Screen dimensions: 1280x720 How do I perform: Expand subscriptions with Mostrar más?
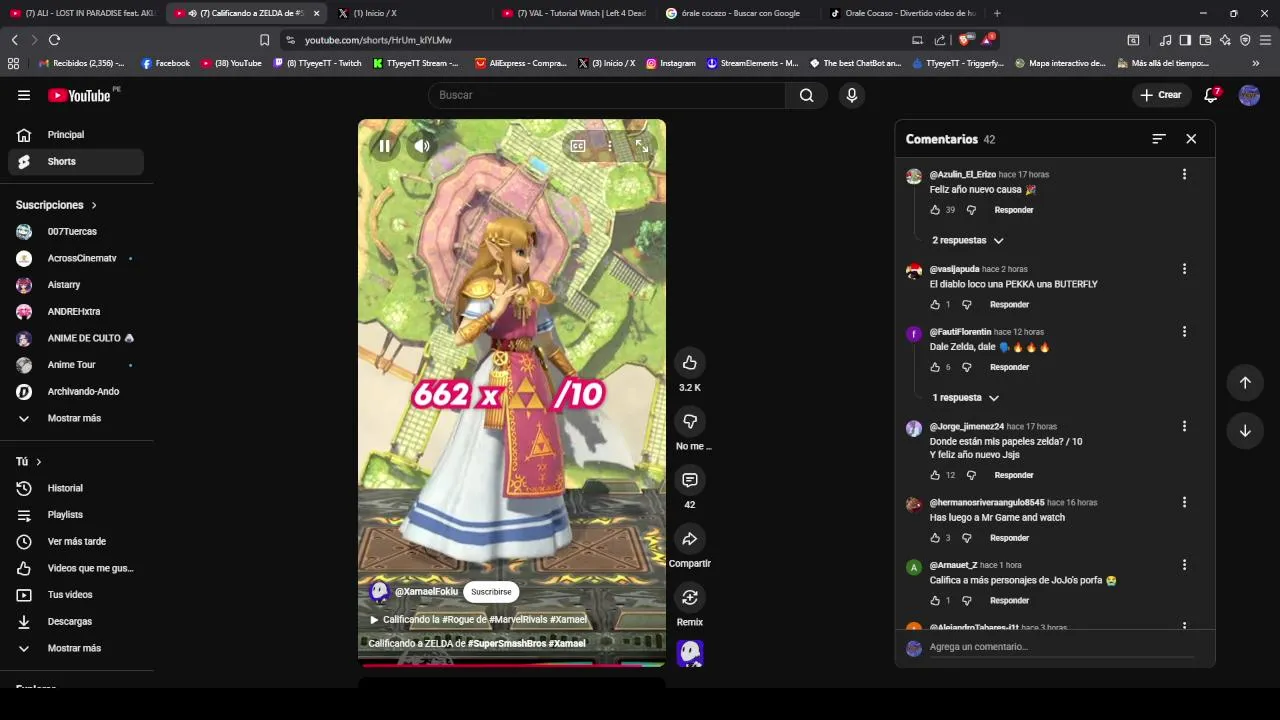pos(76,418)
